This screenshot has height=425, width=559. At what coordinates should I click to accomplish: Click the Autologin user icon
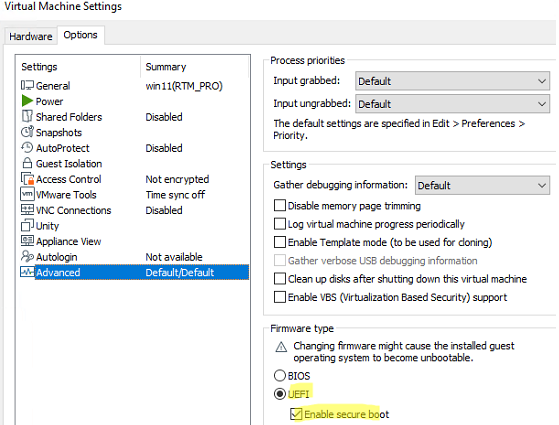point(27,256)
